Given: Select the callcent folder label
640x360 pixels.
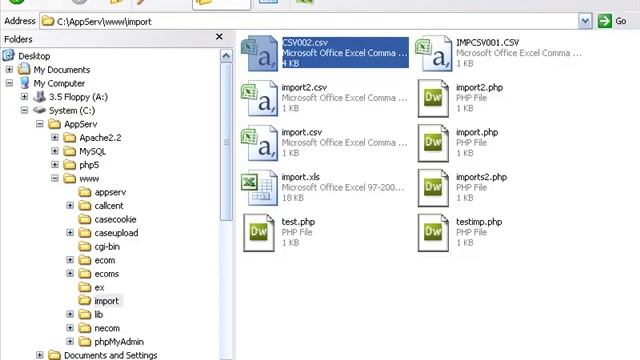Looking at the screenshot, I should click(109, 206).
